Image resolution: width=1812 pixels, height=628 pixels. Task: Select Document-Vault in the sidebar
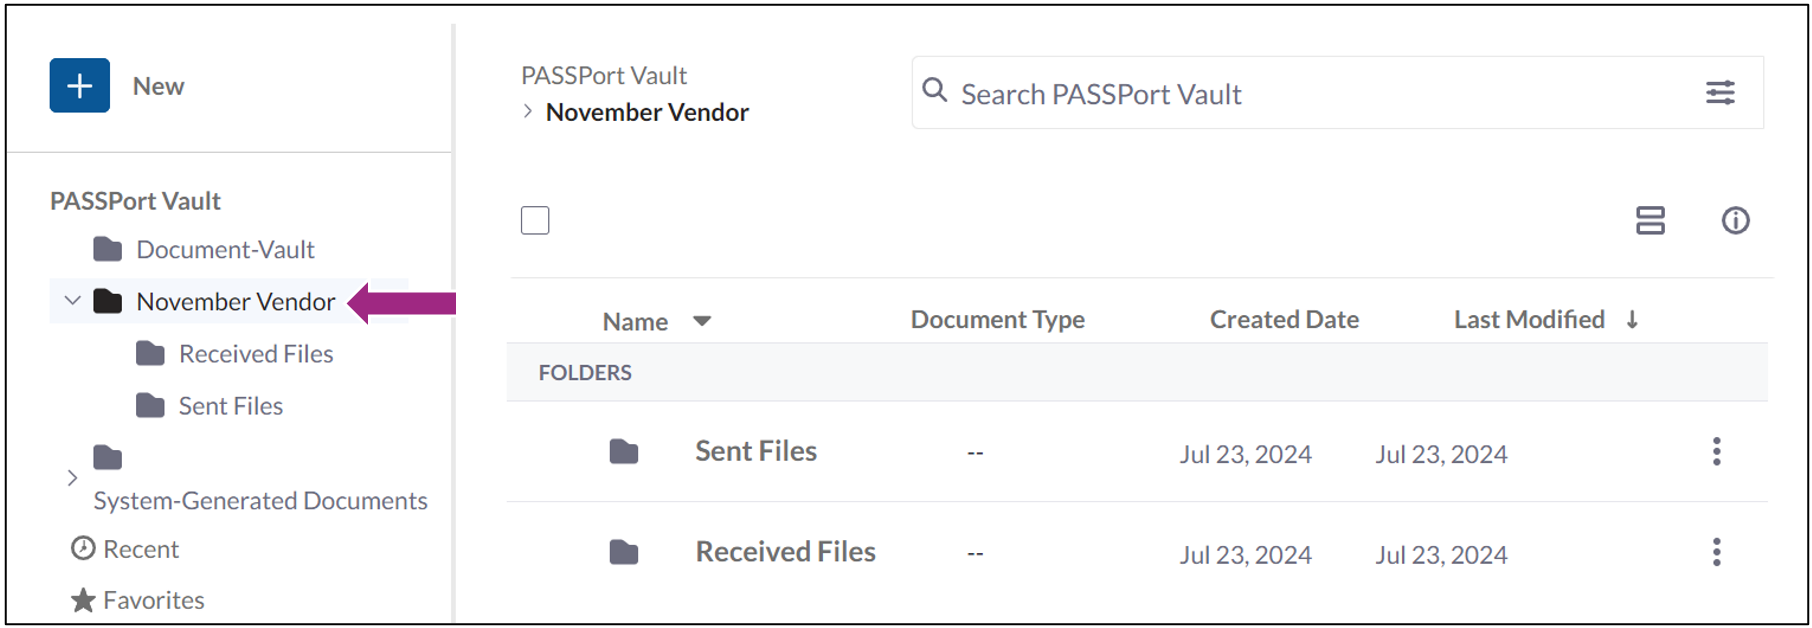click(x=226, y=249)
